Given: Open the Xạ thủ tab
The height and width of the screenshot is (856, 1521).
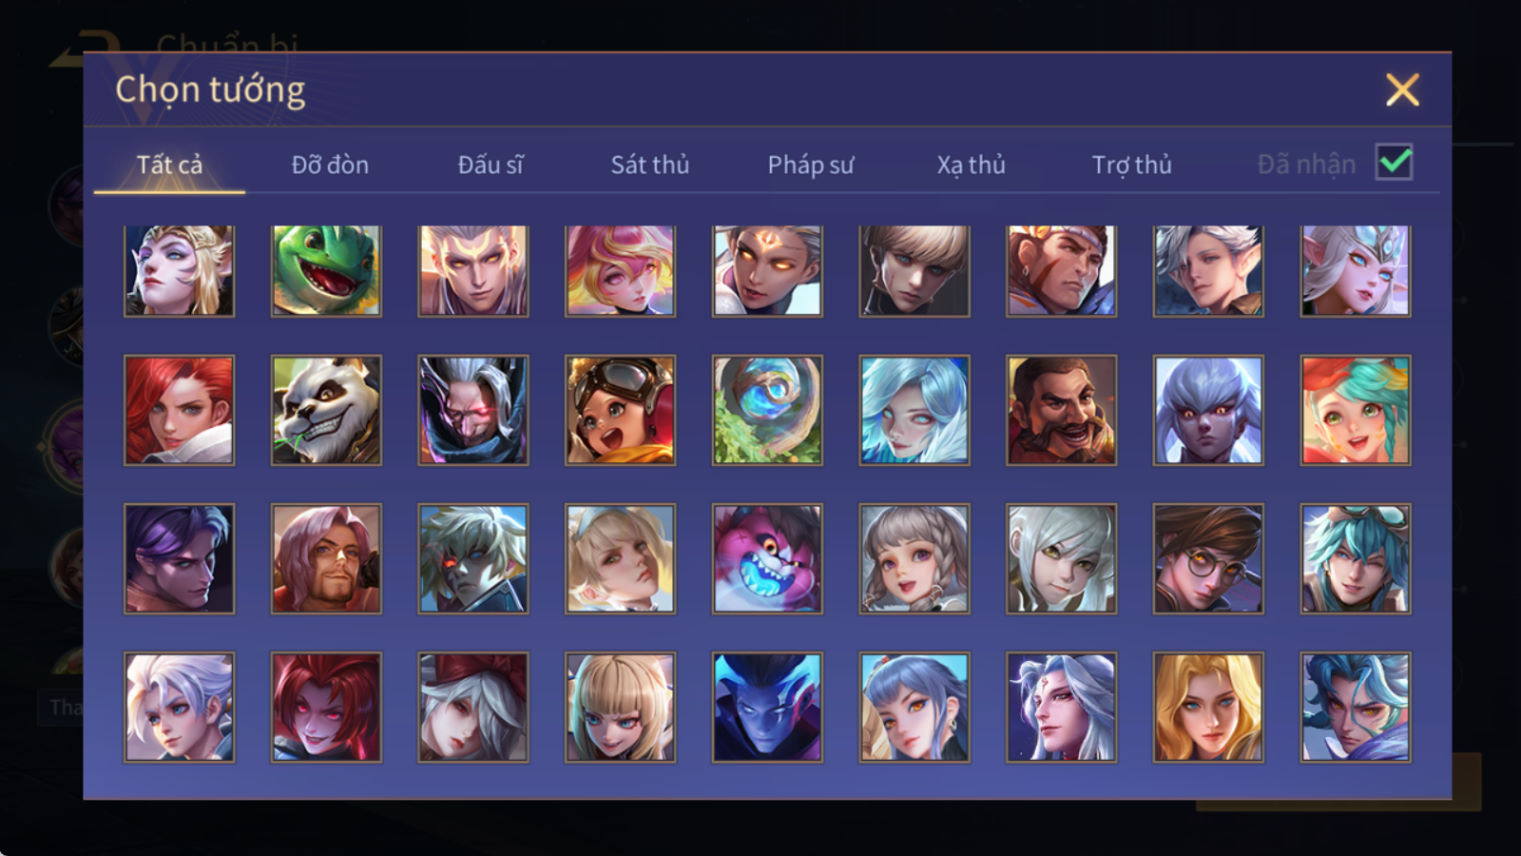Looking at the screenshot, I should pos(971,165).
